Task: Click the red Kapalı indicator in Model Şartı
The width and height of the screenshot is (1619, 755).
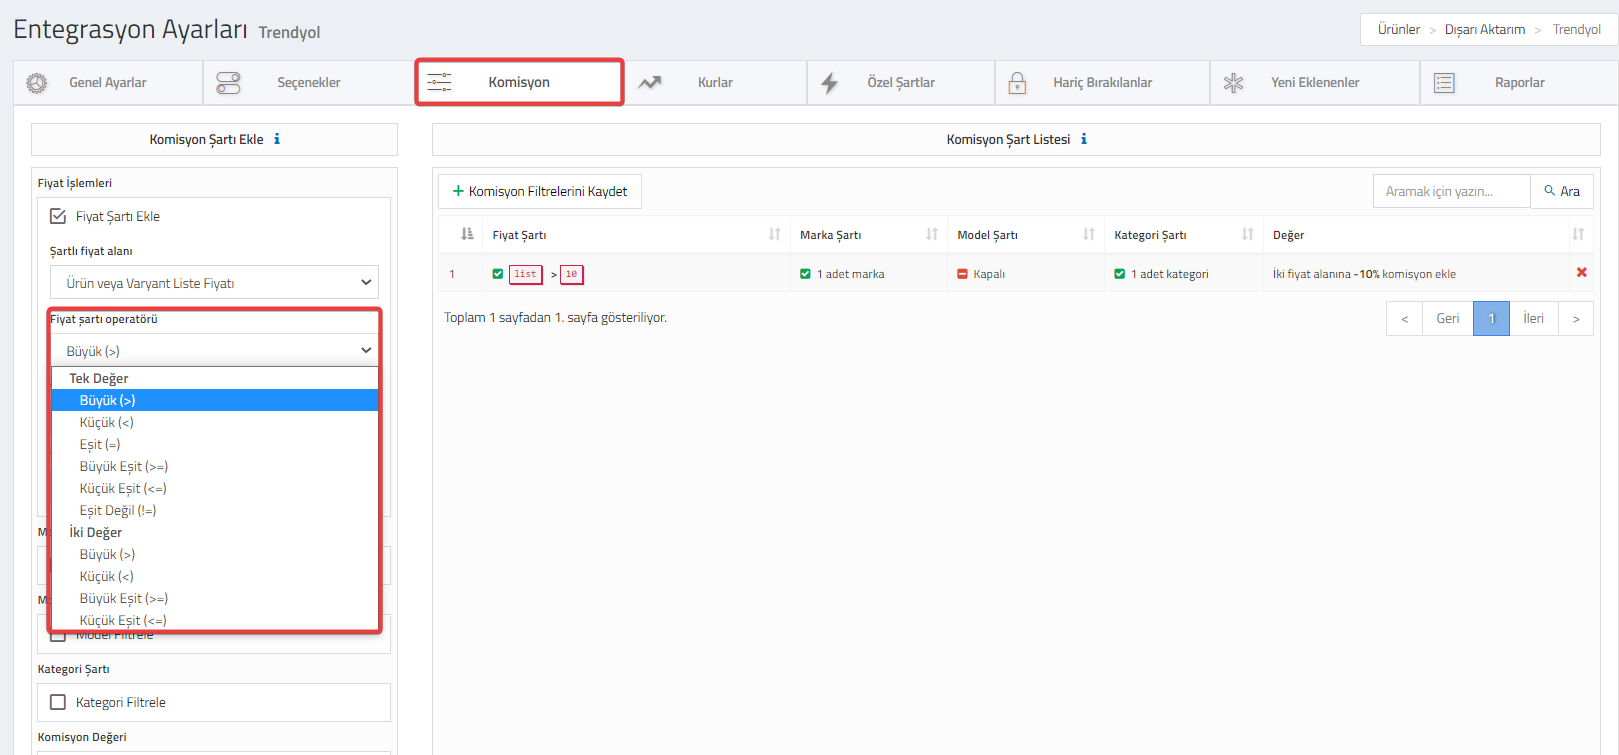Action: (962, 274)
